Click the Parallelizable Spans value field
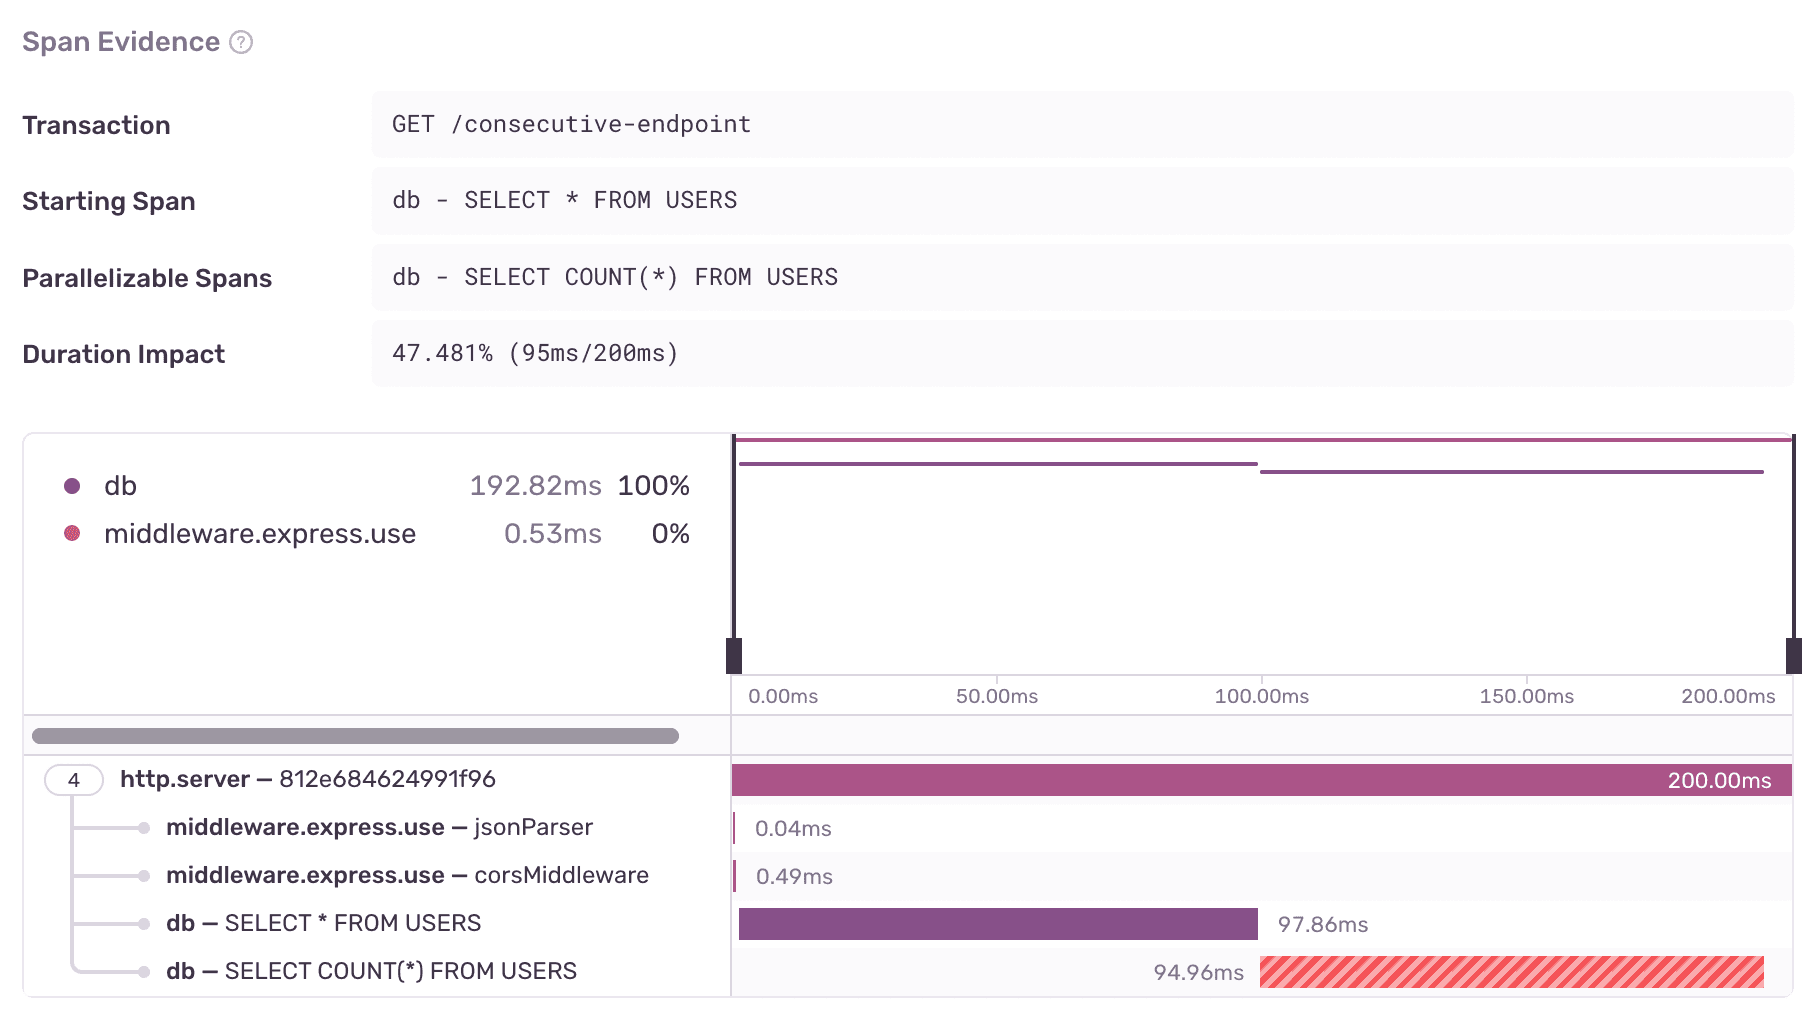The width and height of the screenshot is (1820, 1020). click(614, 278)
